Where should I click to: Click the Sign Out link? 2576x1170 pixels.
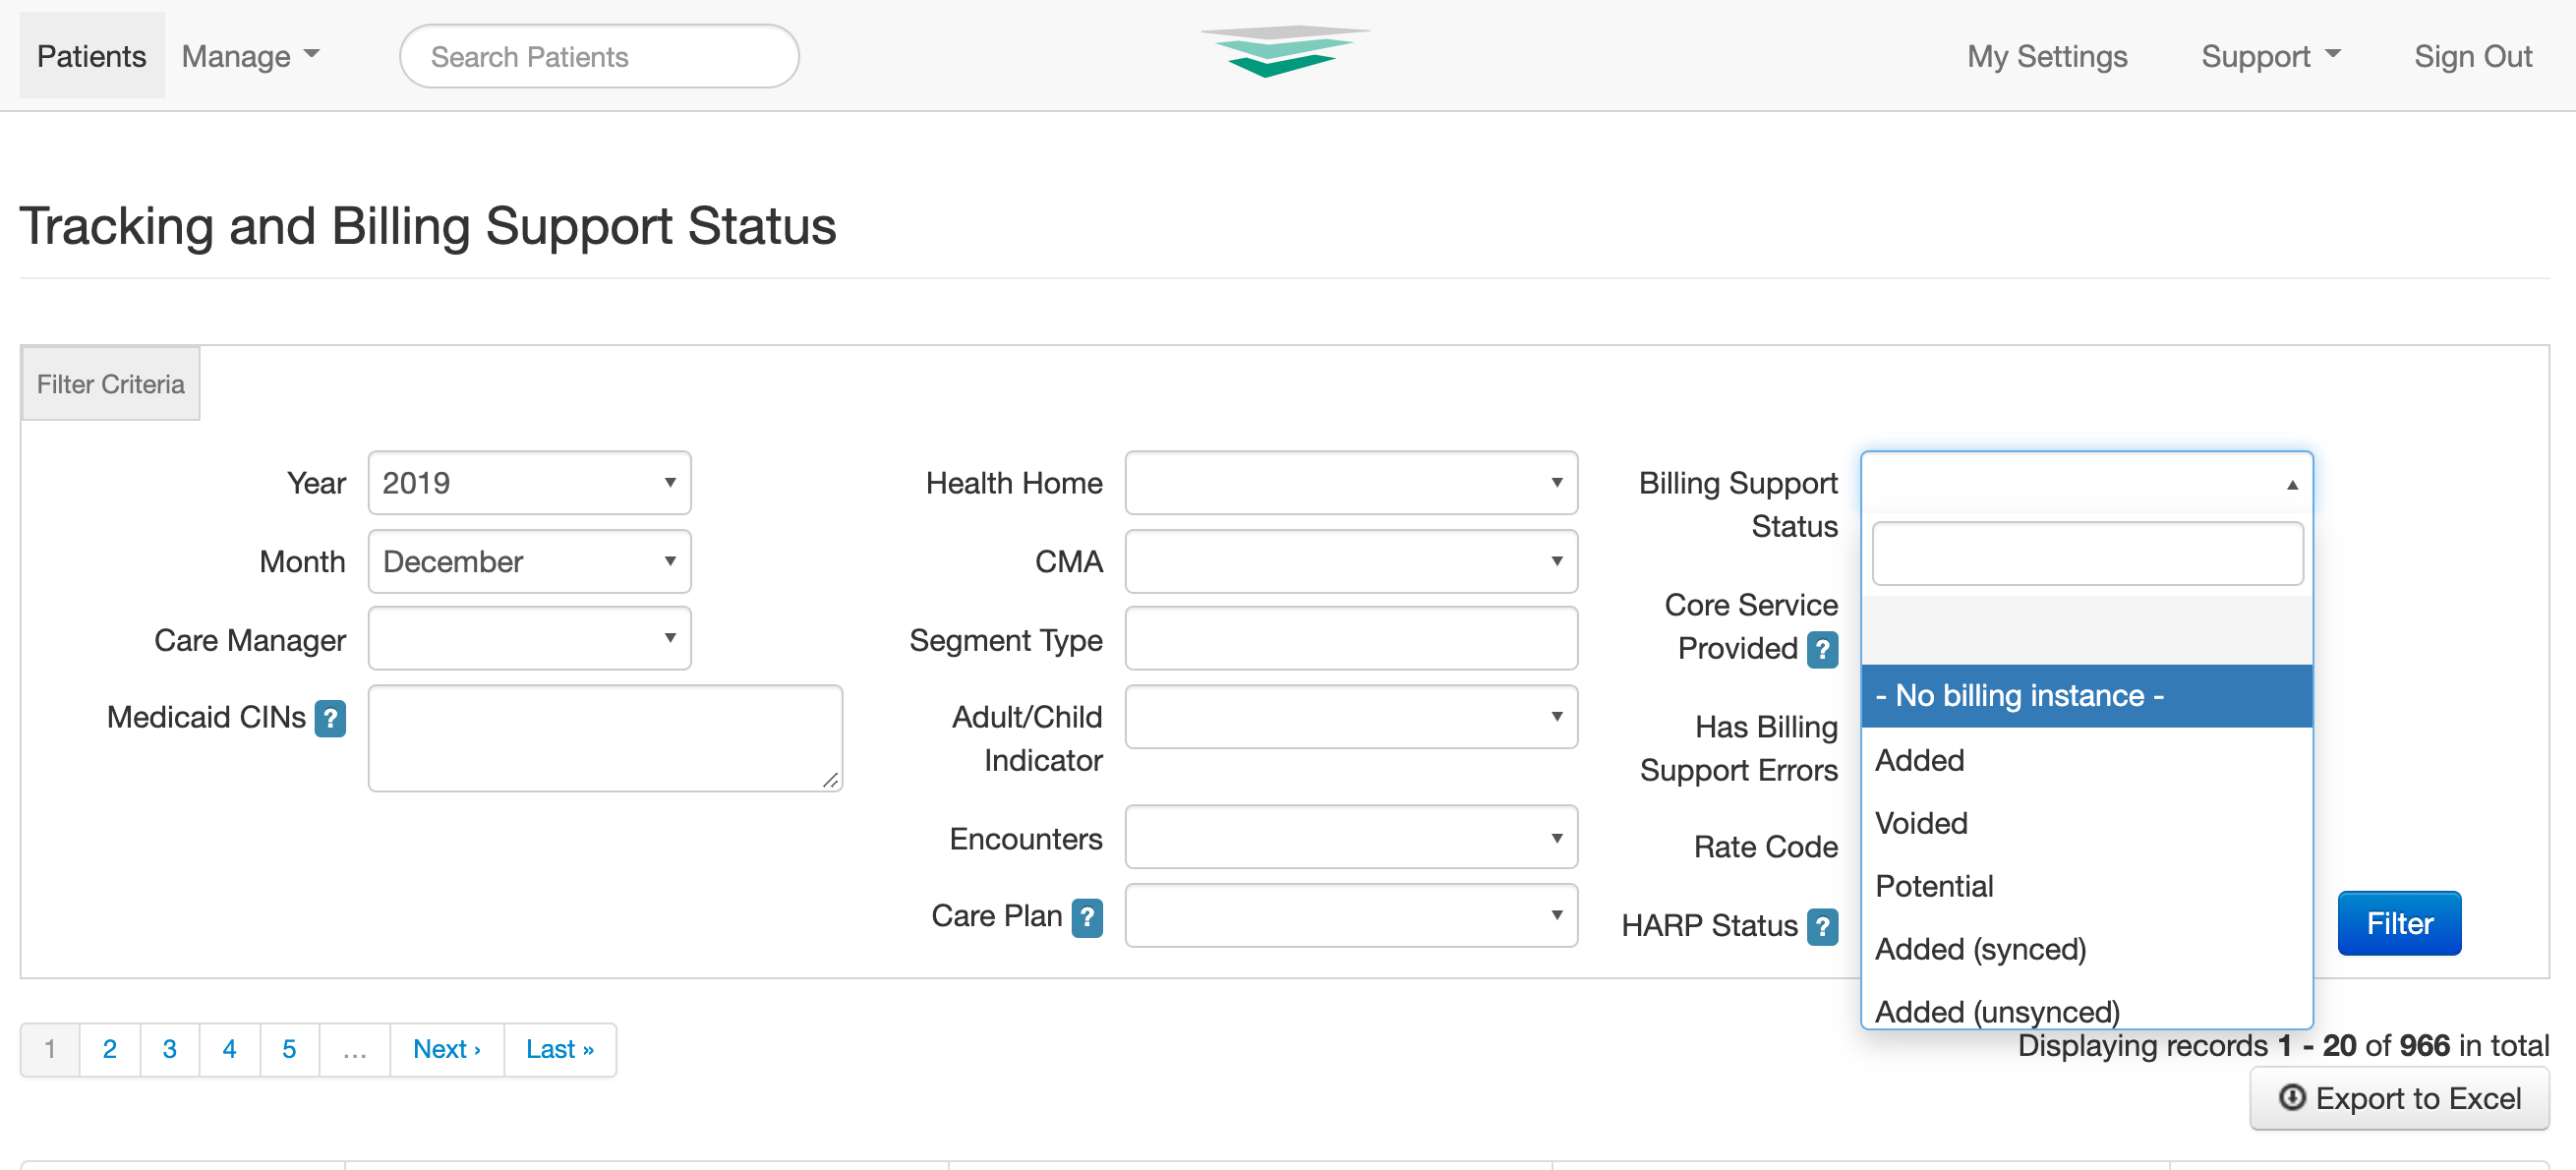click(x=2473, y=56)
